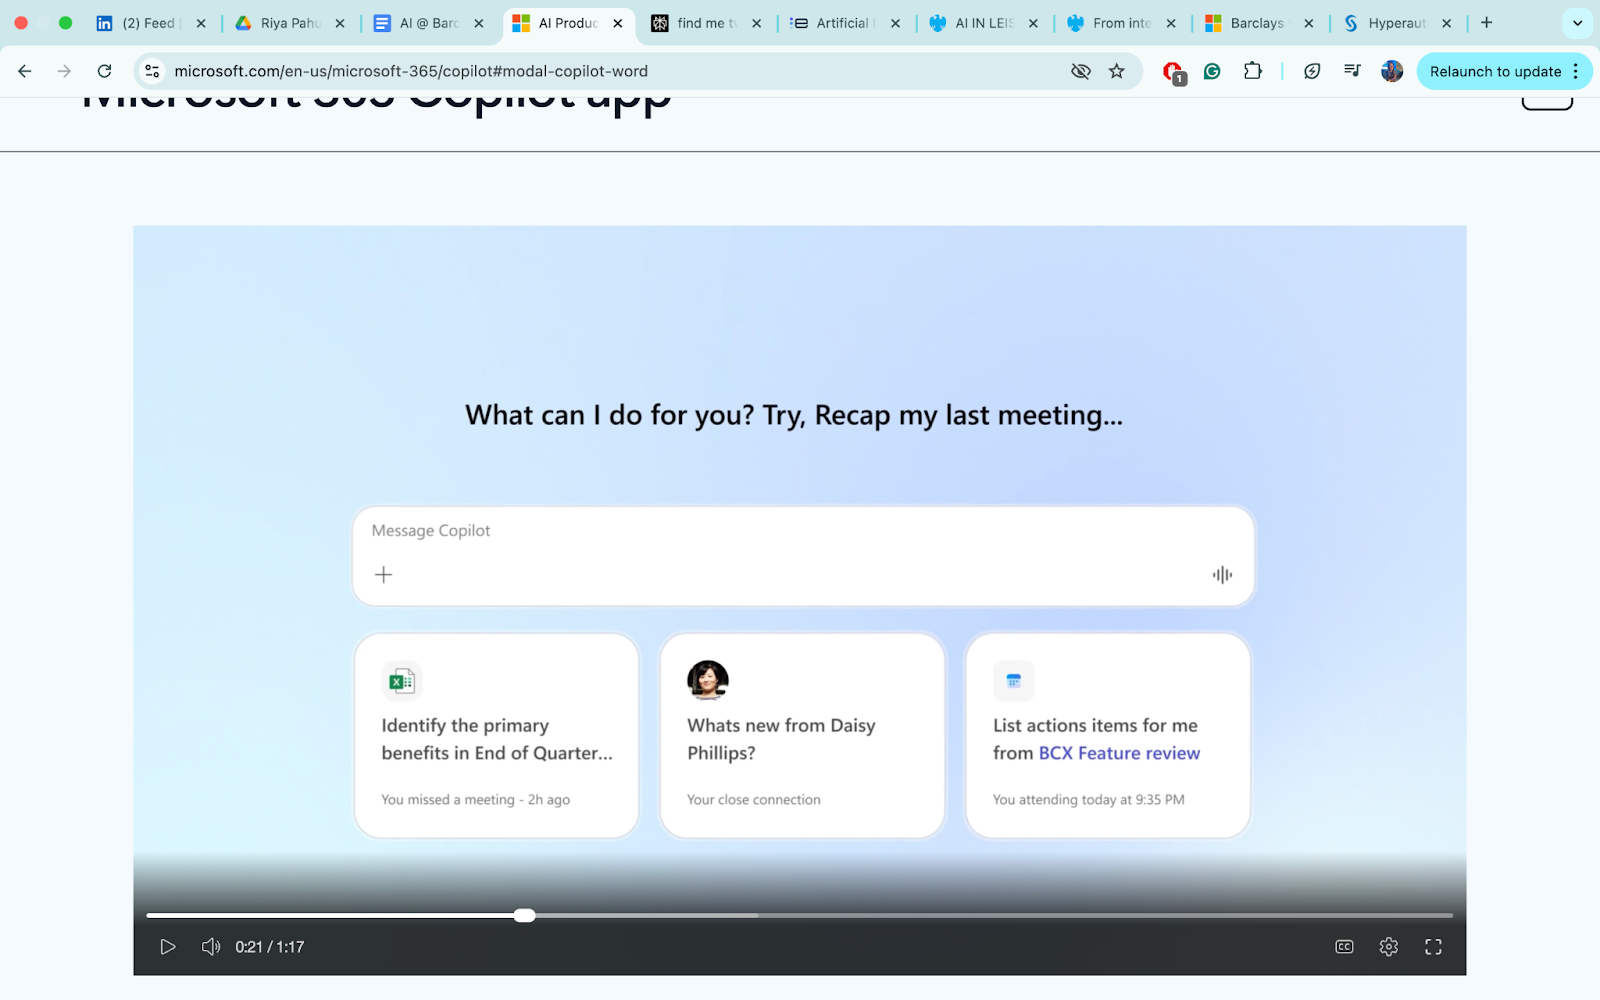Image resolution: width=1600 pixels, height=1000 pixels.
Task: Play the Copilot video
Action: [x=168, y=947]
